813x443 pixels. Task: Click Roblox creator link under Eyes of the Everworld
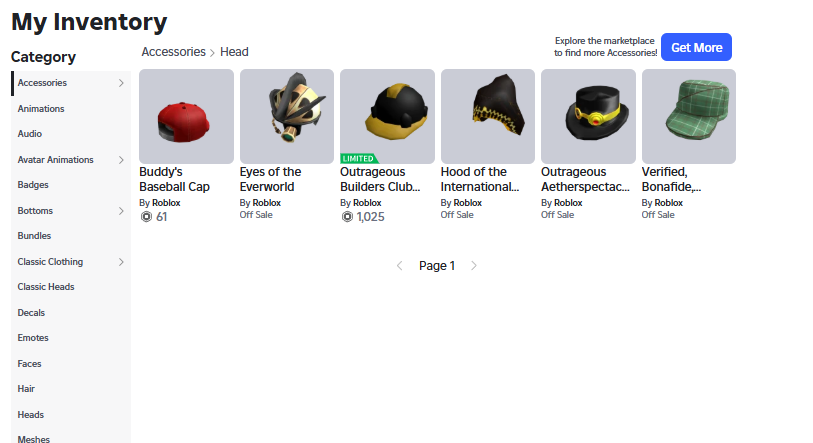267,203
